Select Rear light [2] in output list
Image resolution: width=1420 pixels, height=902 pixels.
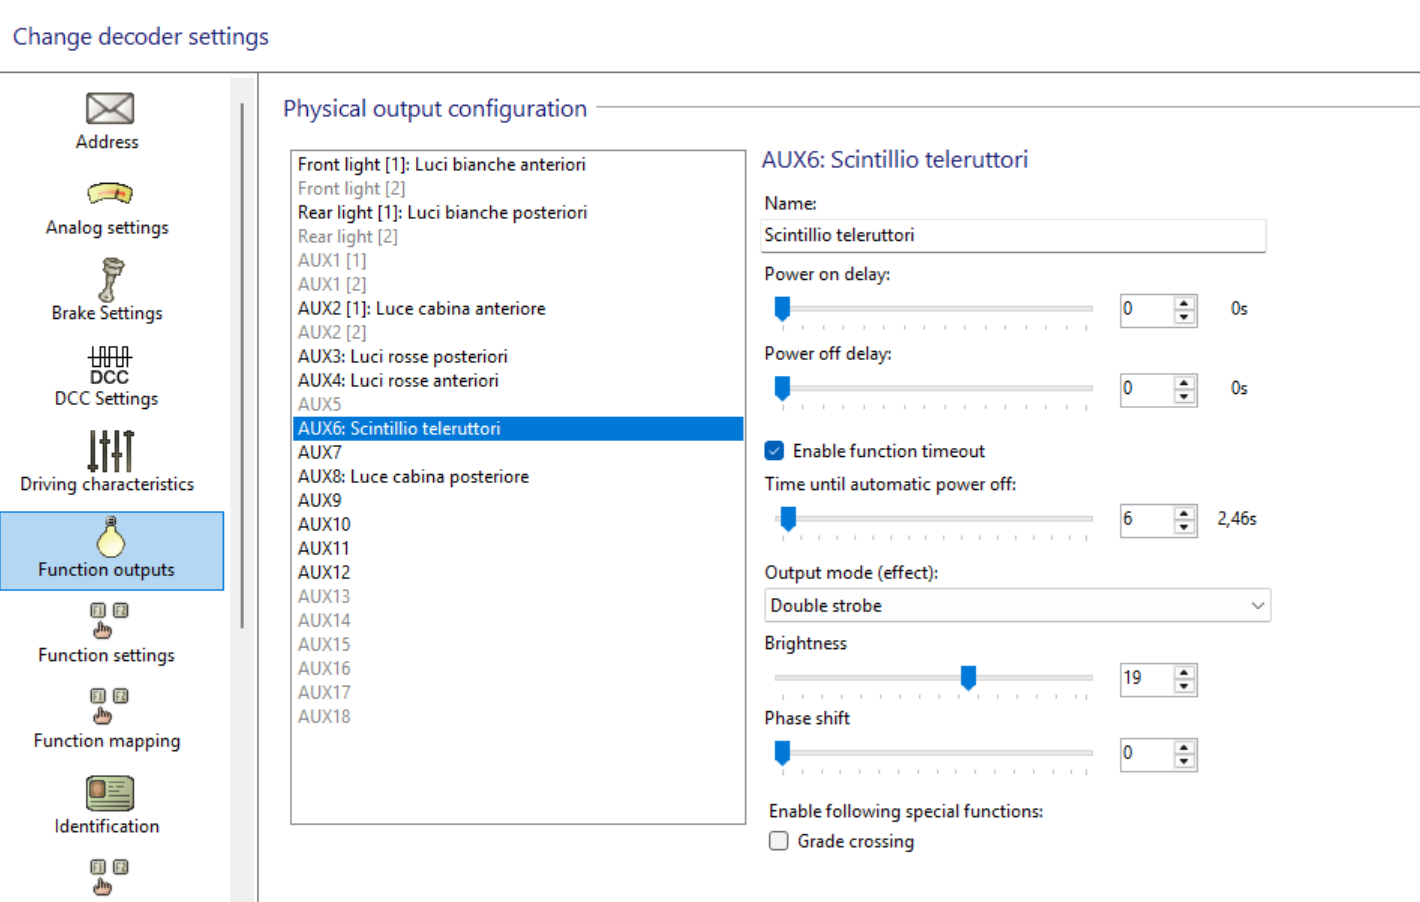coord(518,237)
